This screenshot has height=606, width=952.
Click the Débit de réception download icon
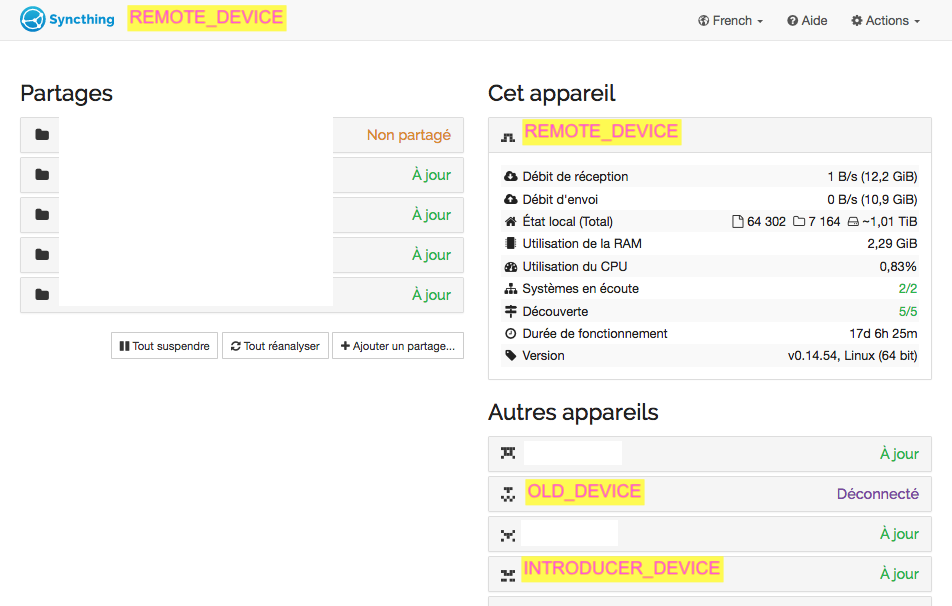click(x=511, y=177)
